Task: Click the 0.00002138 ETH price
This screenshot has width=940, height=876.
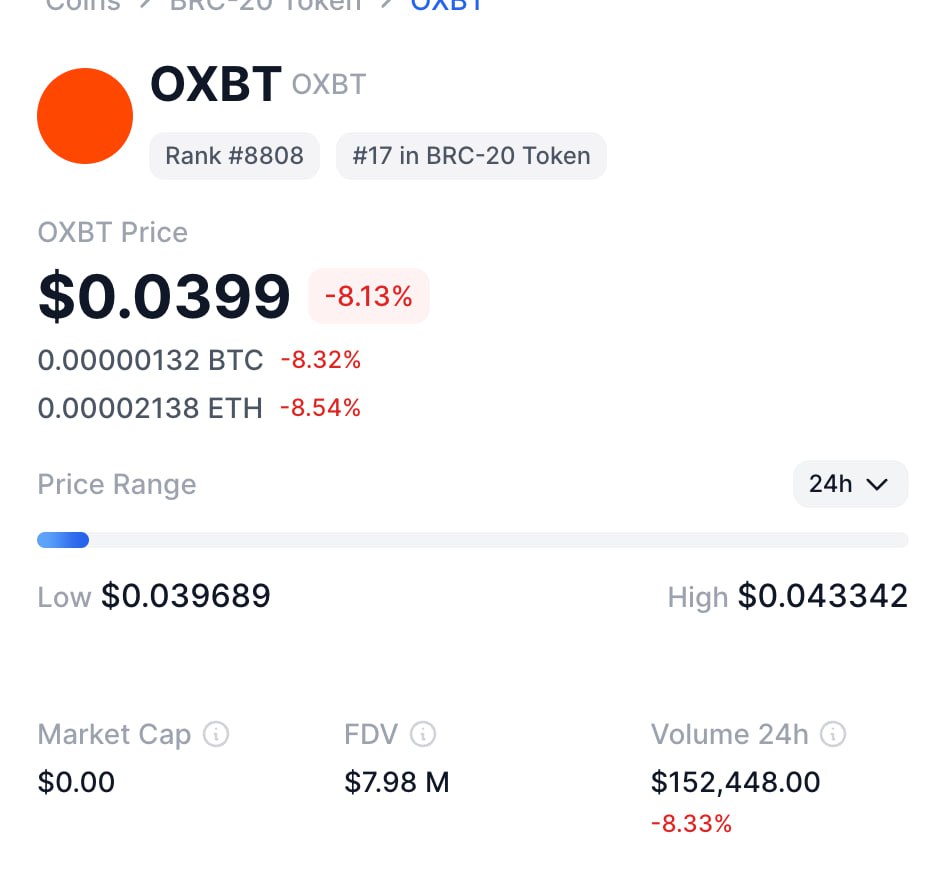Action: [150, 408]
